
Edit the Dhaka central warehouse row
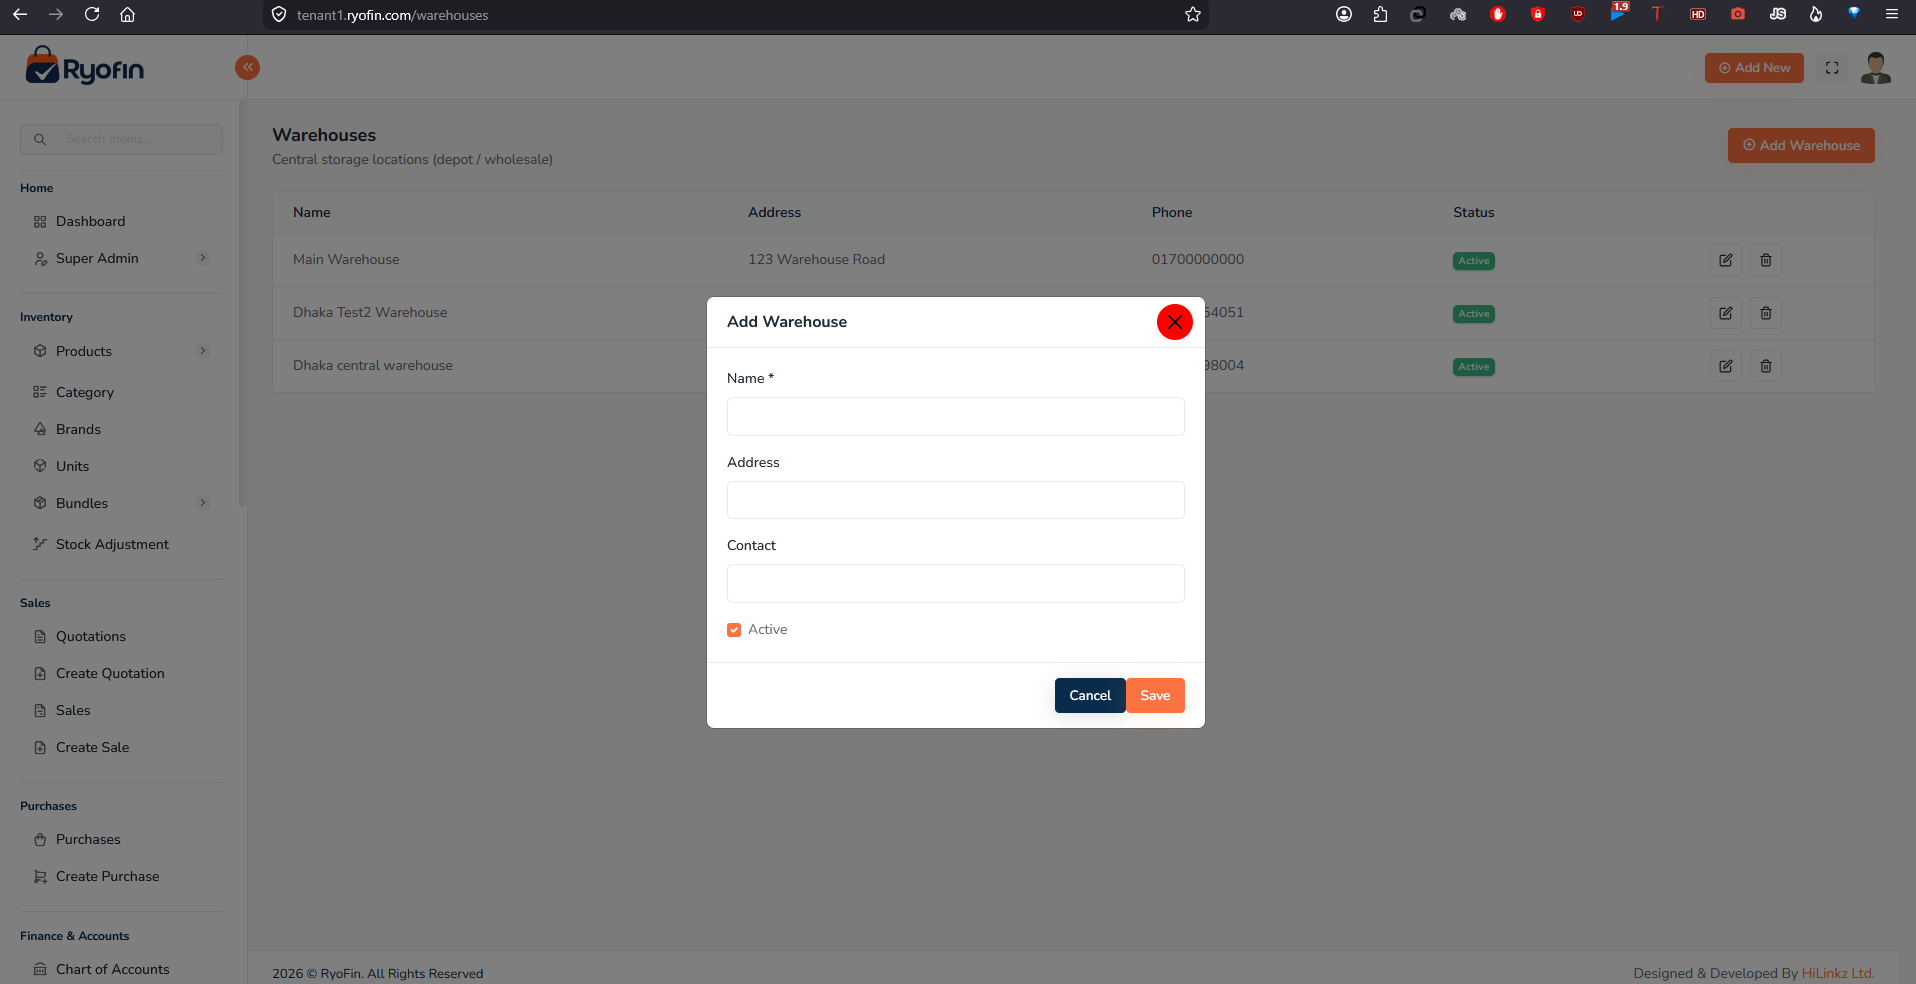pos(1726,366)
